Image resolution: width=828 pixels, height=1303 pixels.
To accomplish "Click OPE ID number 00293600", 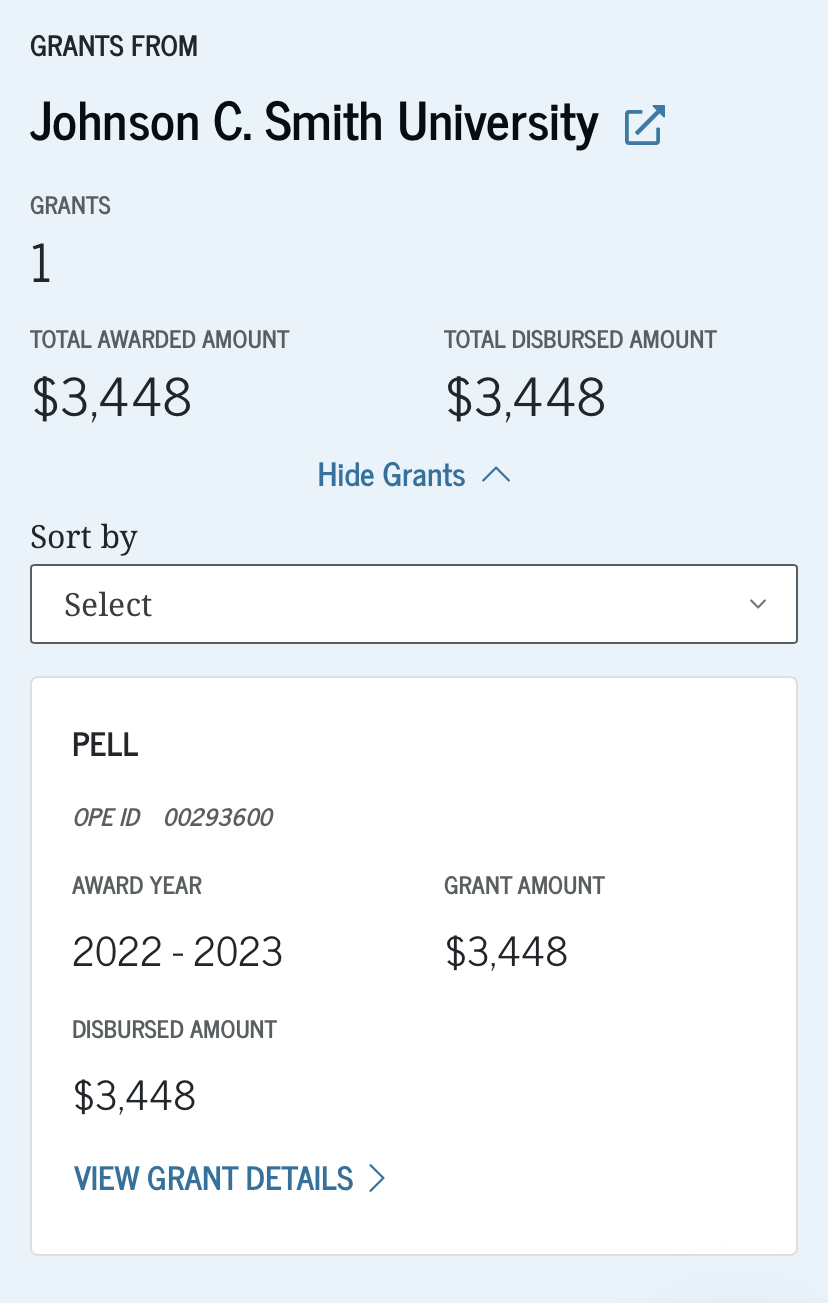I will tap(218, 818).
